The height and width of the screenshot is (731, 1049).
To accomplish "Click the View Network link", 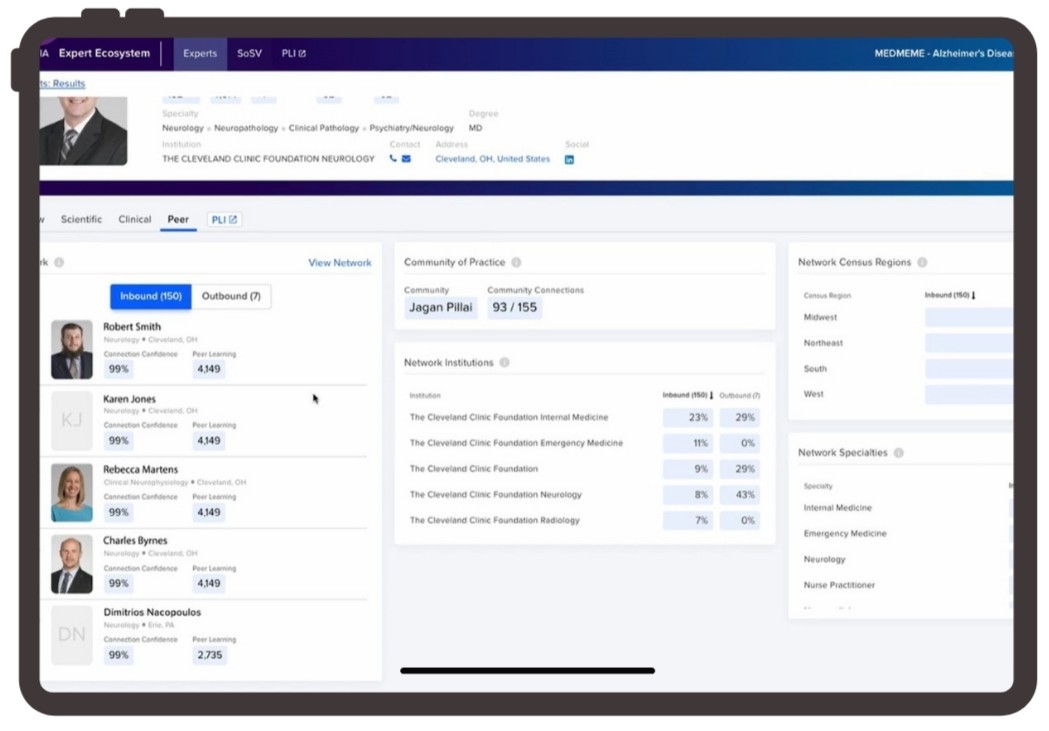I will pyautogui.click(x=340, y=263).
